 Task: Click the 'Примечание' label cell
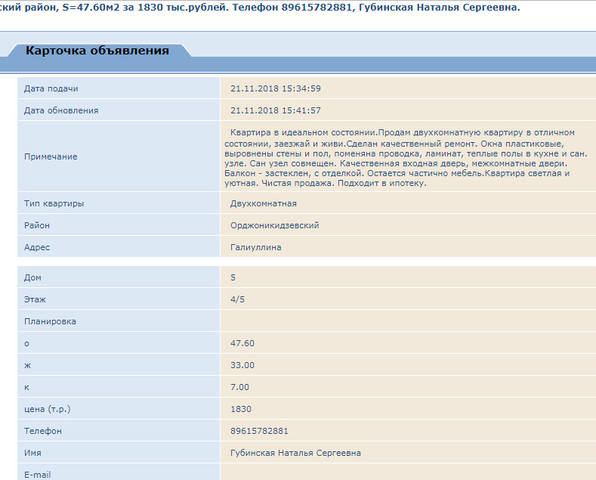(118, 157)
